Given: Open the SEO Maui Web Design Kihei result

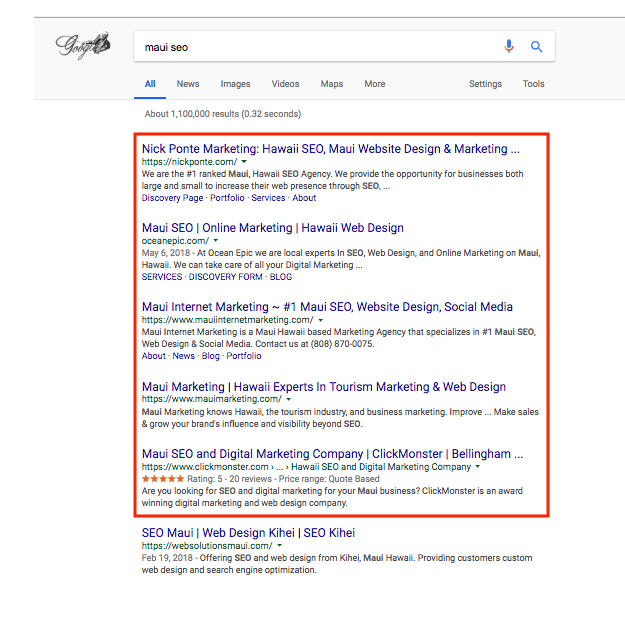Looking at the screenshot, I should pos(248,533).
